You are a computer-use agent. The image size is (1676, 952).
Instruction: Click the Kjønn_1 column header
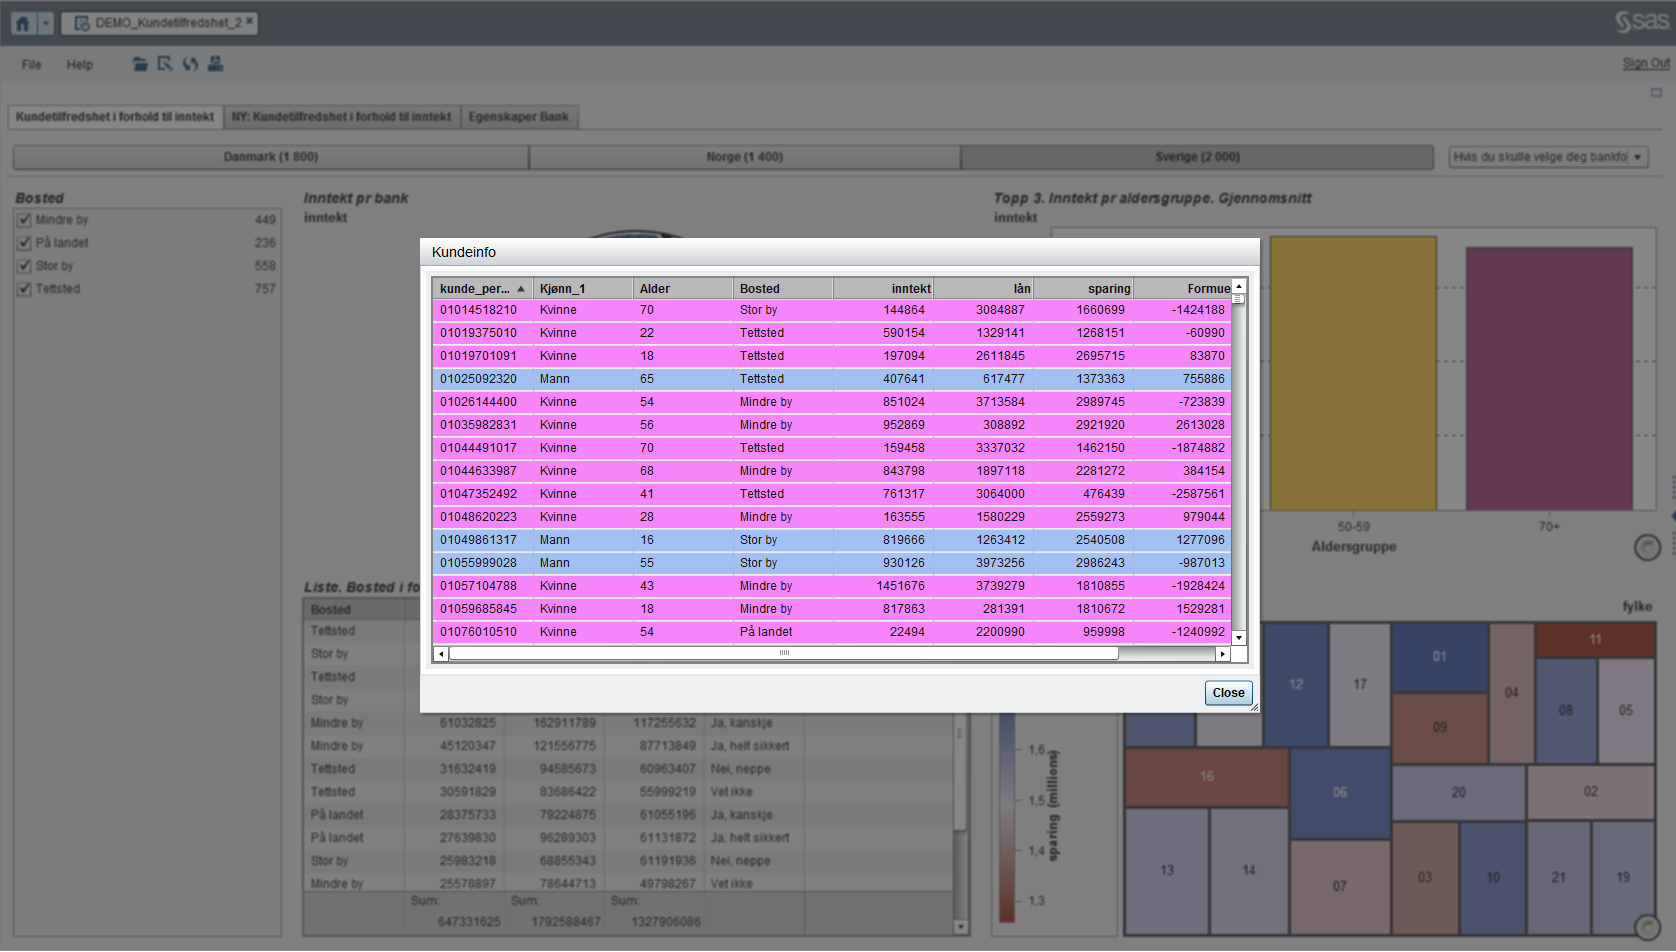click(x=583, y=288)
